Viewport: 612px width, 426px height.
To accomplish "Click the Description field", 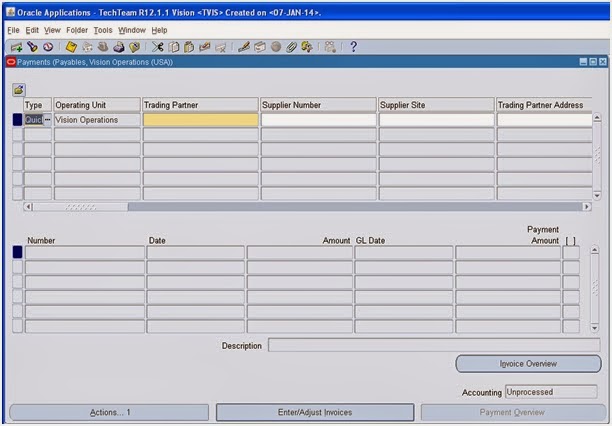I will click(434, 346).
